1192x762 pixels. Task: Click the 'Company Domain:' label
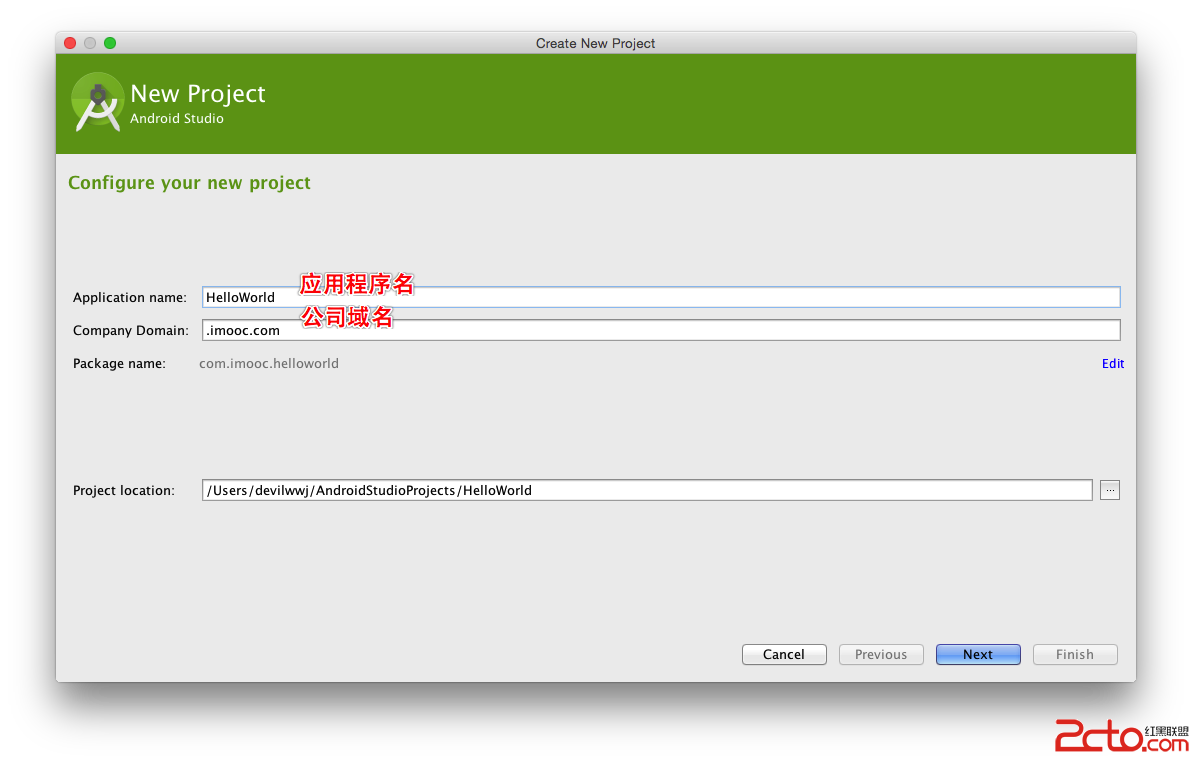(131, 330)
